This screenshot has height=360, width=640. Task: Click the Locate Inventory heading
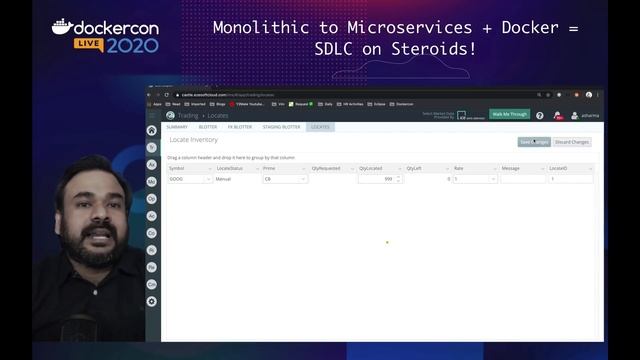[193, 140]
